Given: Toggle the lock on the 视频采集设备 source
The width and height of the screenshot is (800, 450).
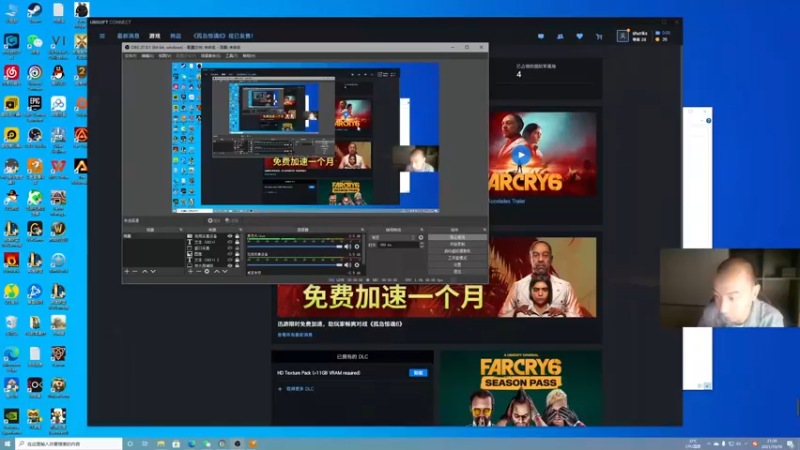Looking at the screenshot, I should pos(237,236).
